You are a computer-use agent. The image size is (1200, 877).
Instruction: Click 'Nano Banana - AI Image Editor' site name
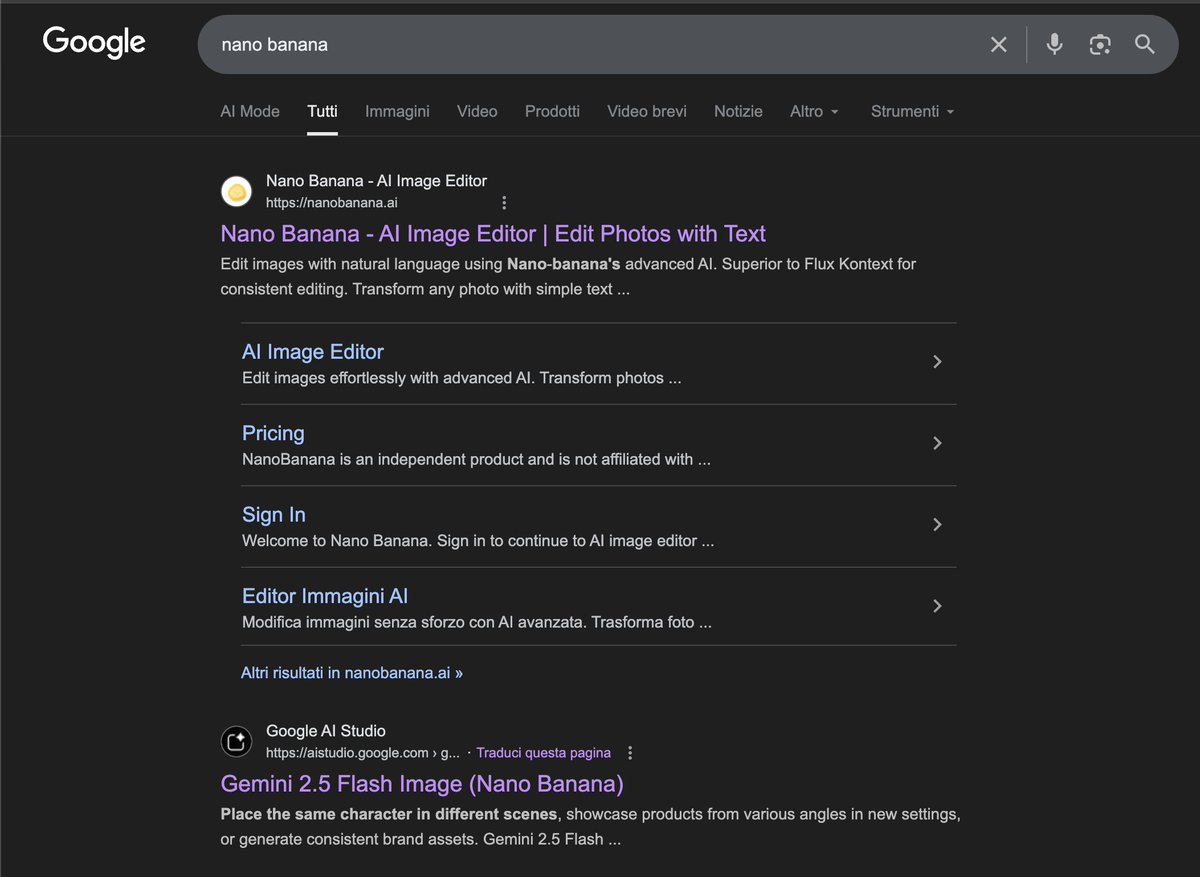pos(376,181)
